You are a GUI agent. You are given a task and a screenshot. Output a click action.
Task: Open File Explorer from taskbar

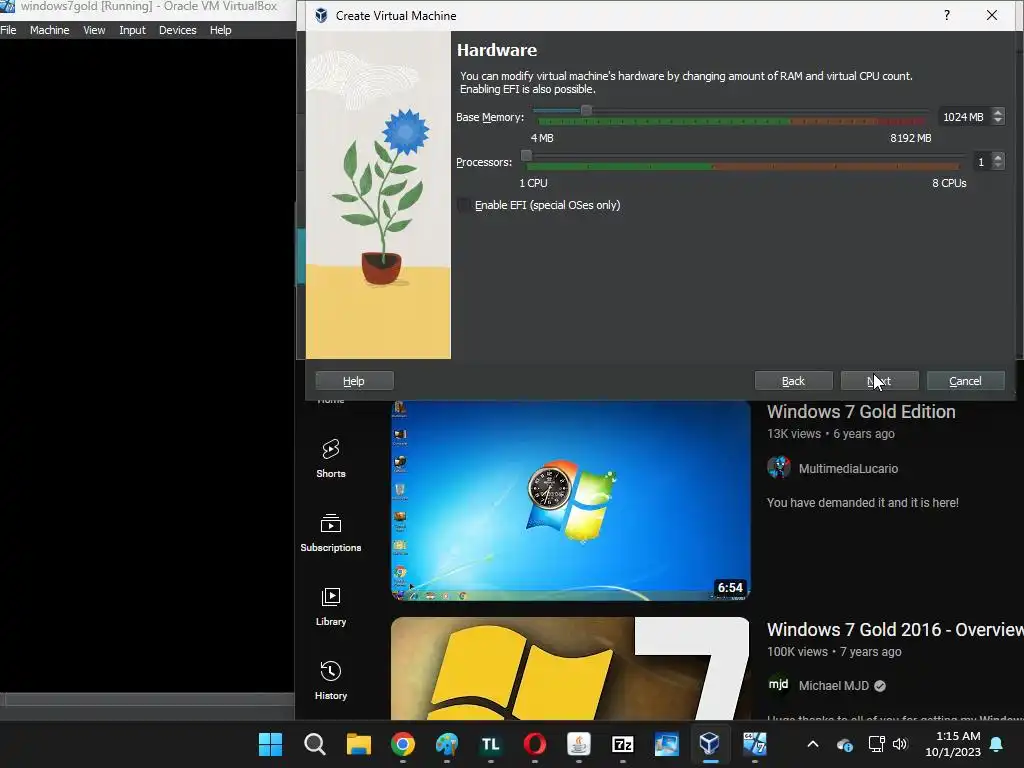click(x=359, y=744)
